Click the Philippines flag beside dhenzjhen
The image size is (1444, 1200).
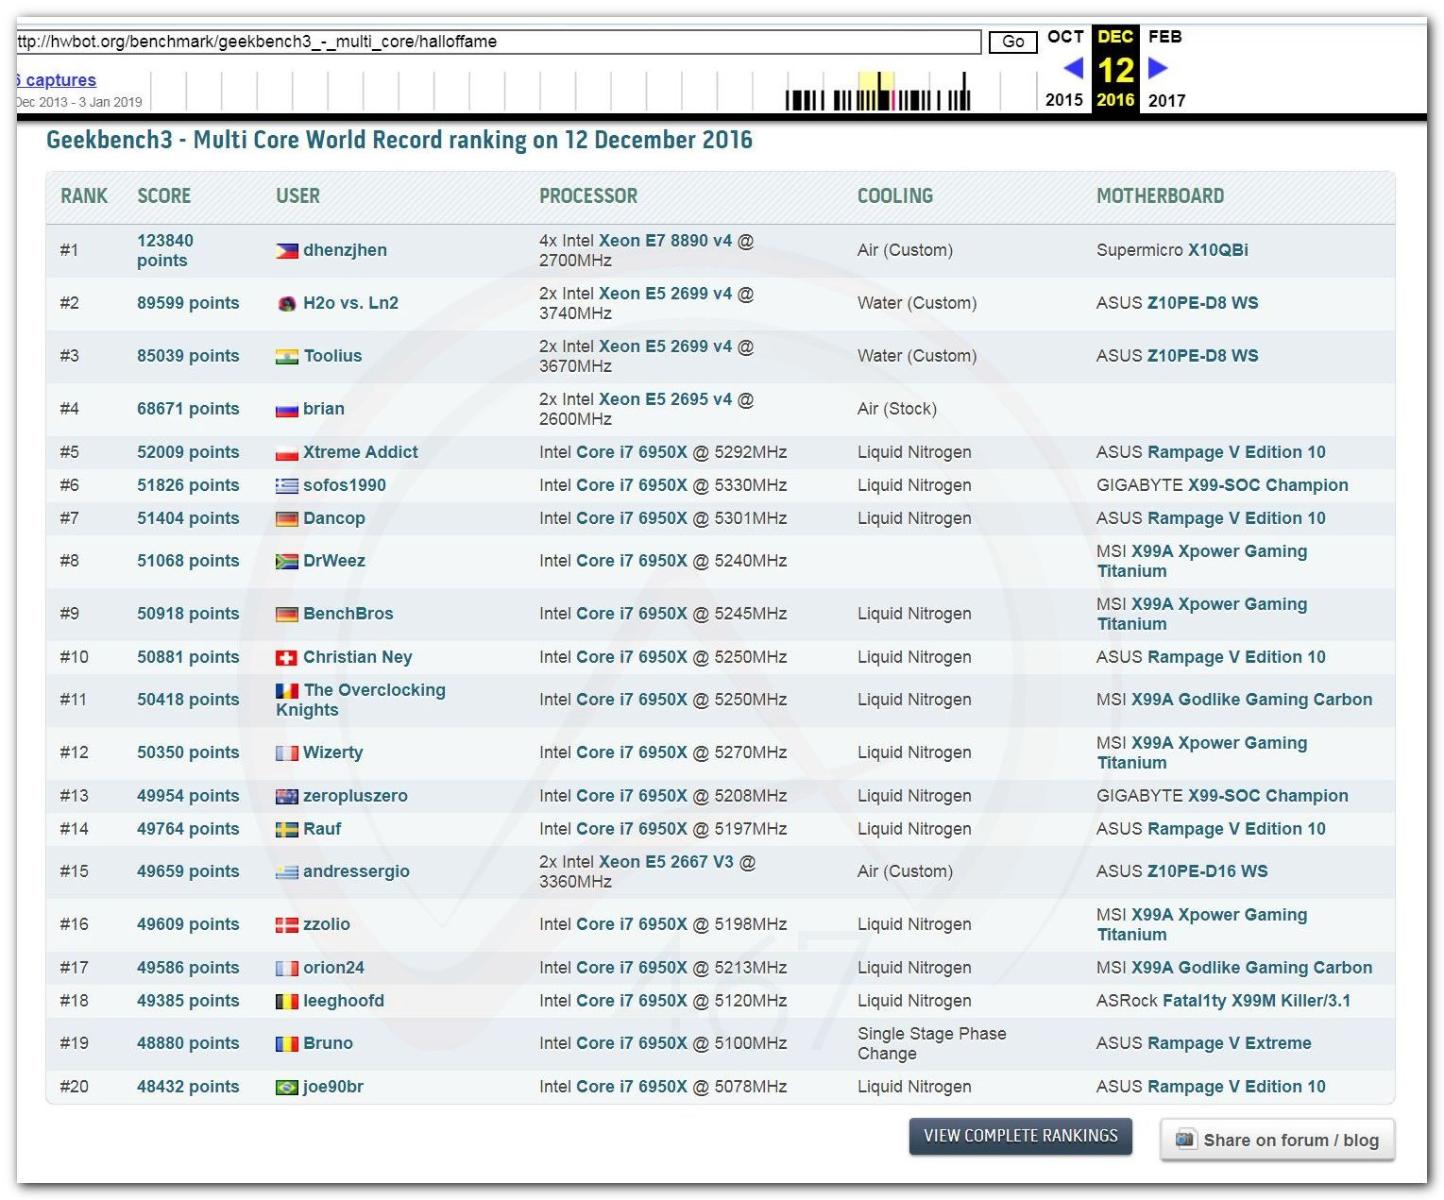[x=287, y=251]
